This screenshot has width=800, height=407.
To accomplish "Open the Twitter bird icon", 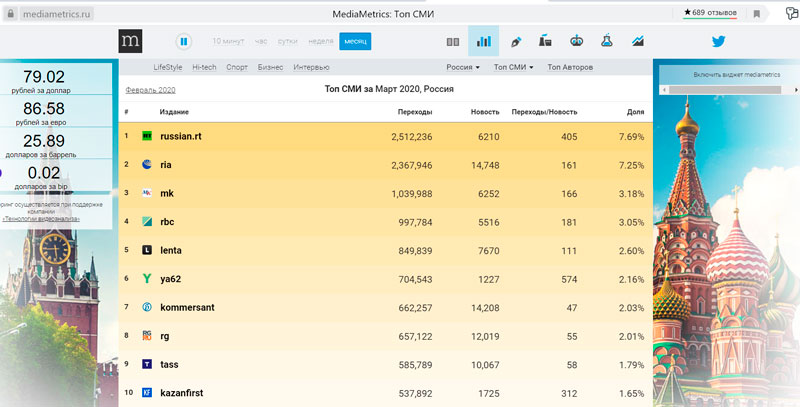I will tap(718, 42).
